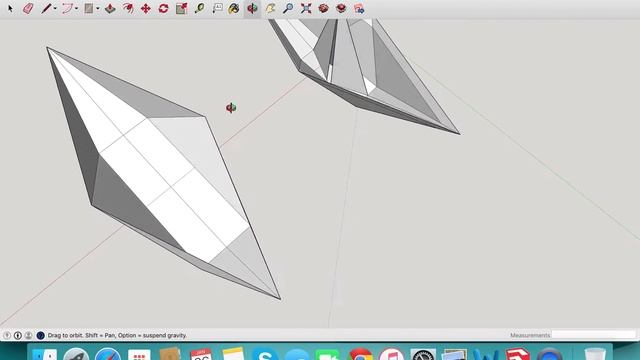
Task: Select the Rectangle shape tool
Action: tap(89, 8)
